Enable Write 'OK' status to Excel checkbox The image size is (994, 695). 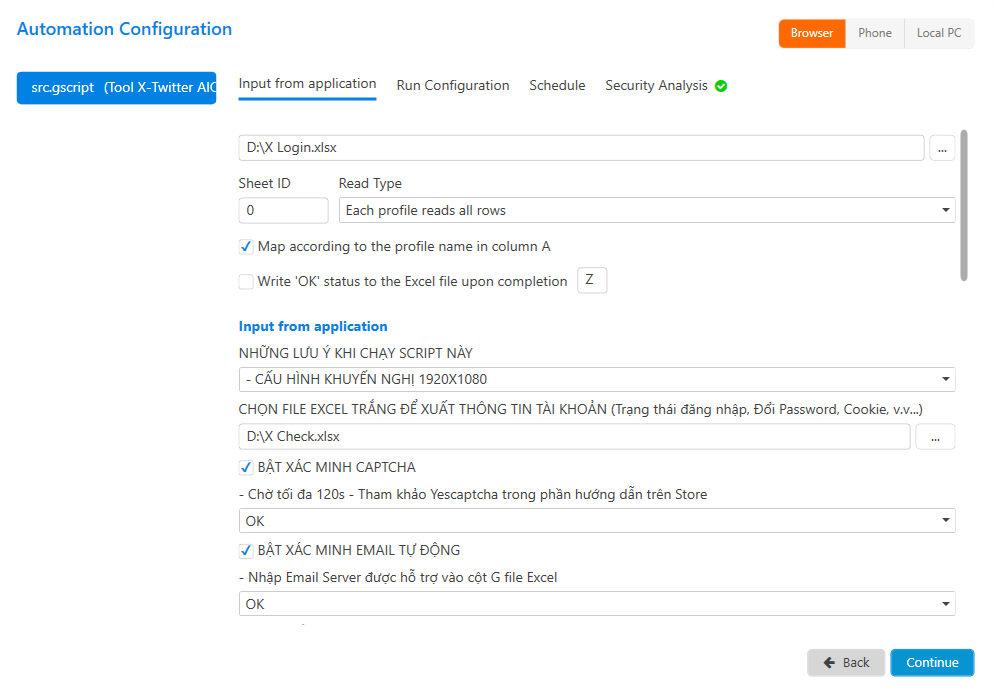click(246, 282)
